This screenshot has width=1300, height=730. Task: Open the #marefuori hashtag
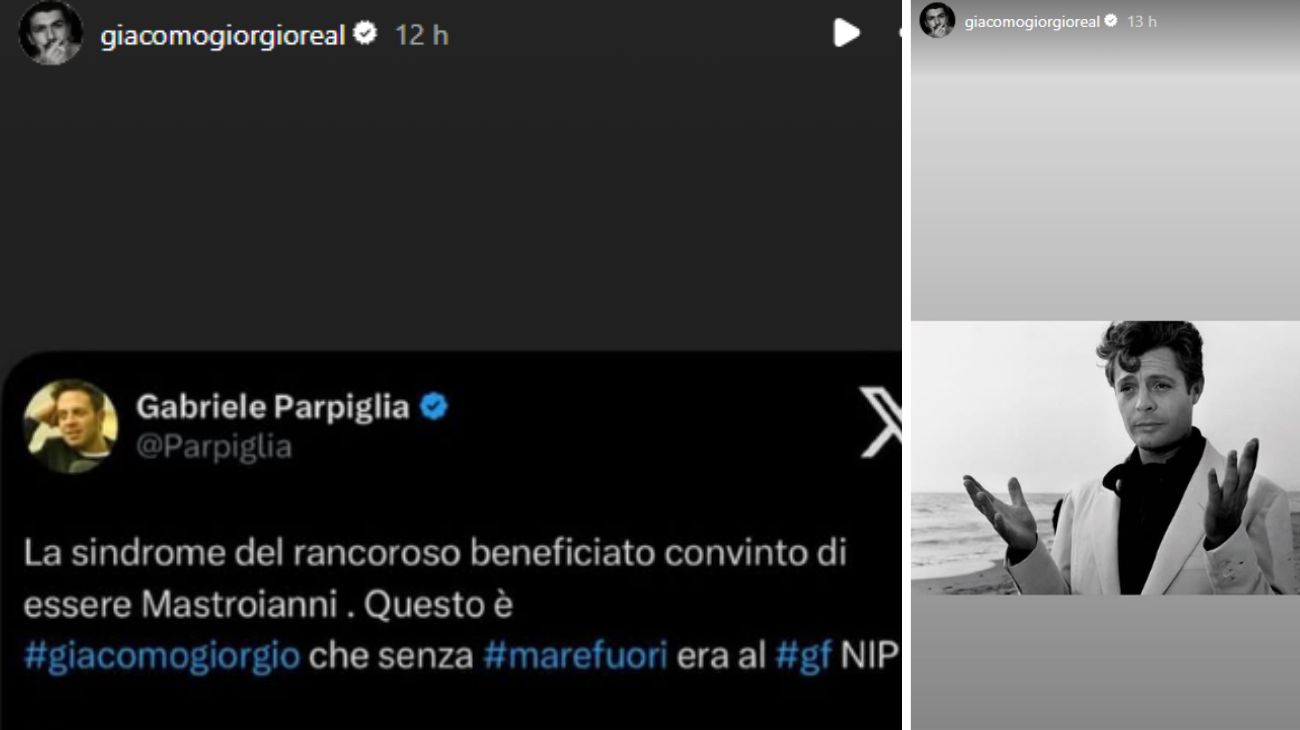coord(575,657)
